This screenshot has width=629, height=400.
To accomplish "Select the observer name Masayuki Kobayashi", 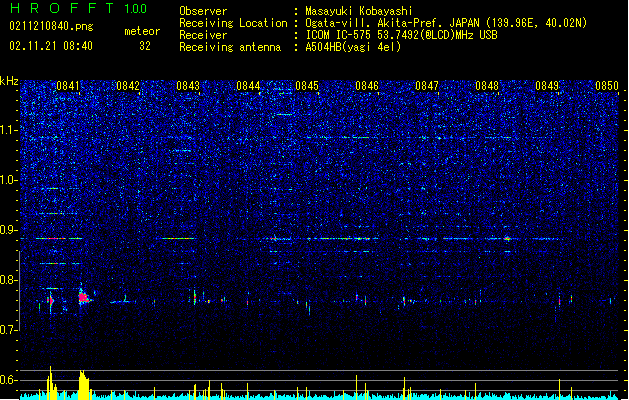I will [x=359, y=11].
